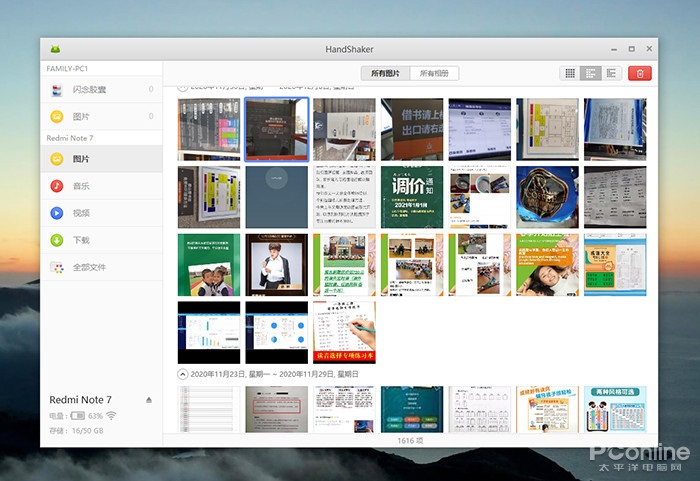Collapse the 2020年11月23日 date group
This screenshot has width=700, height=481.
tap(183, 373)
